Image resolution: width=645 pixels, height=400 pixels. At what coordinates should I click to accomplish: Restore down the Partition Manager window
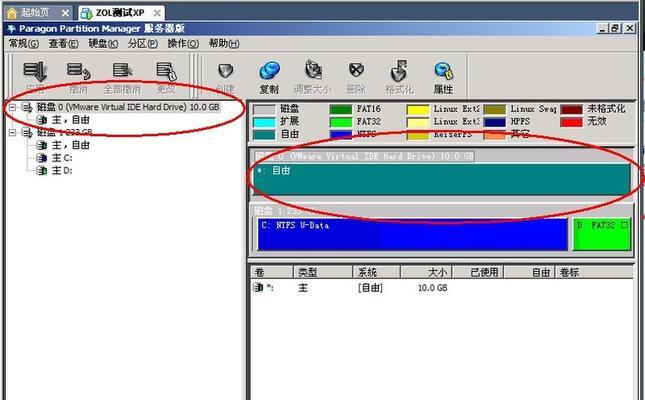tap(615, 28)
